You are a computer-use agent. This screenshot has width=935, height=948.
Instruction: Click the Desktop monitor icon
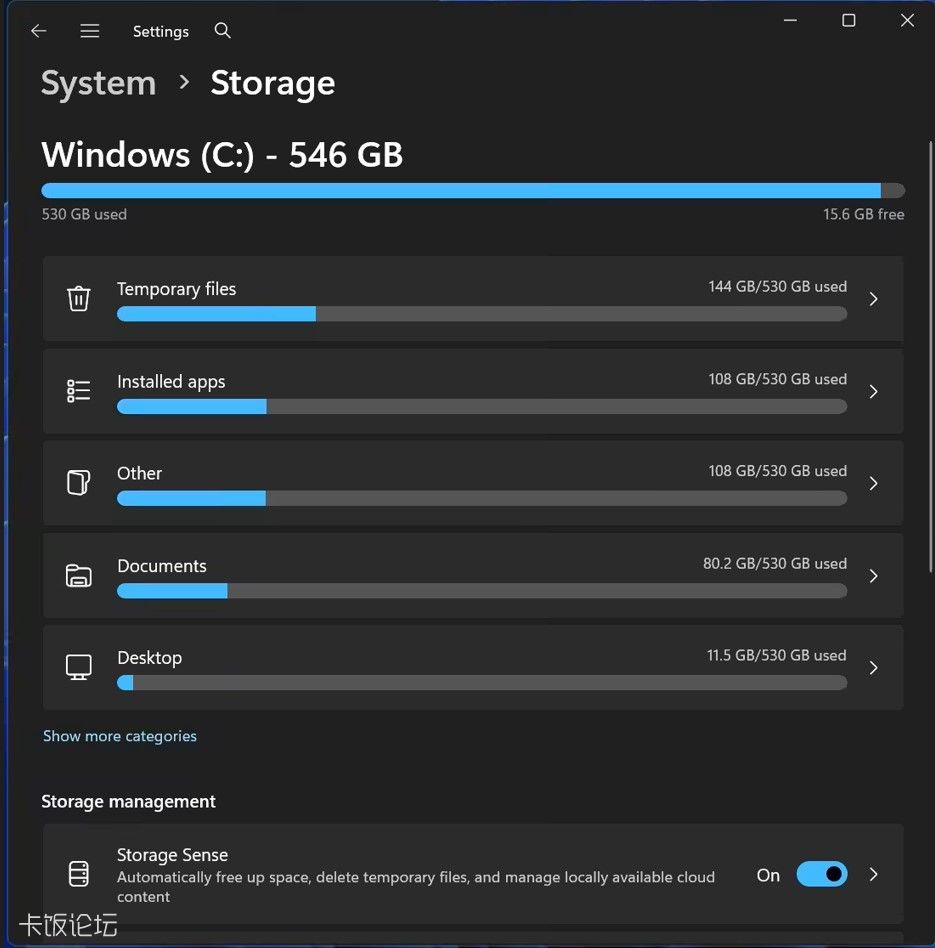[78, 667]
